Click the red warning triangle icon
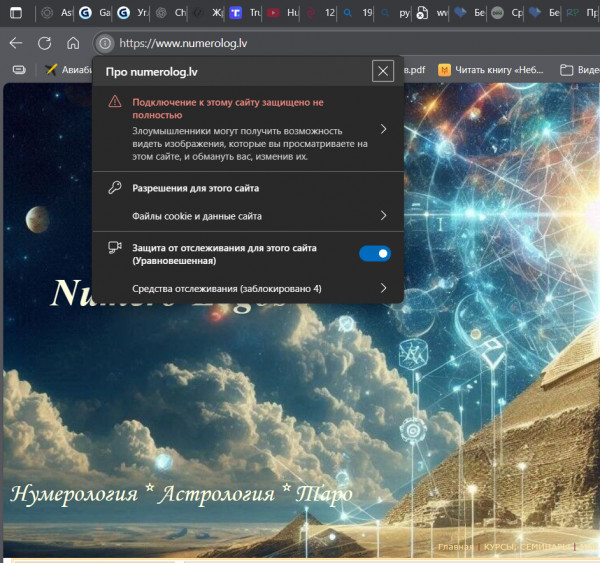Viewport: 600px width, 563px height. coord(115,102)
